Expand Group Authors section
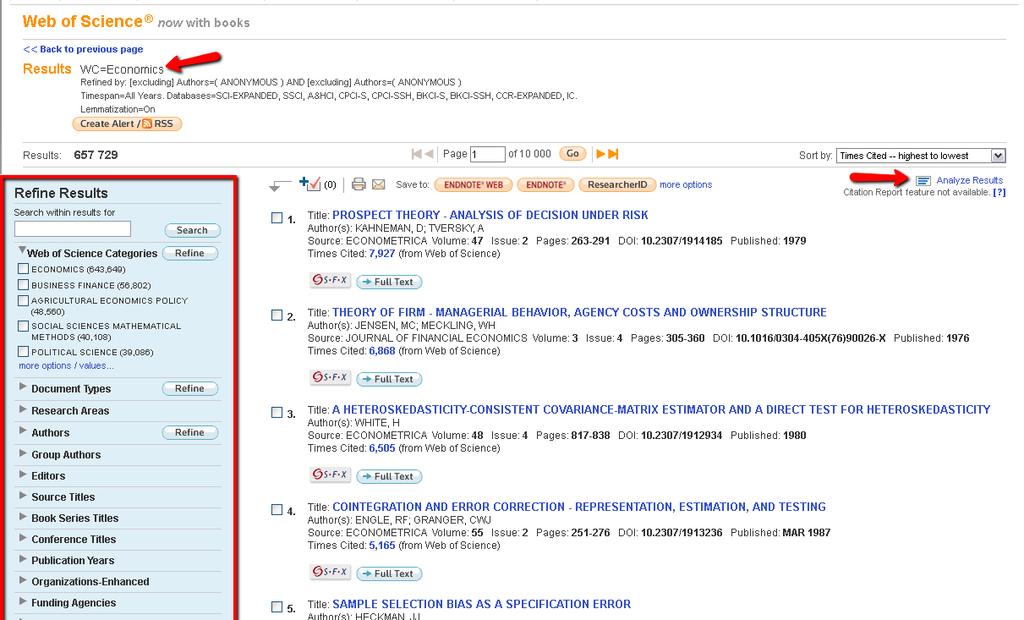 tap(23, 453)
